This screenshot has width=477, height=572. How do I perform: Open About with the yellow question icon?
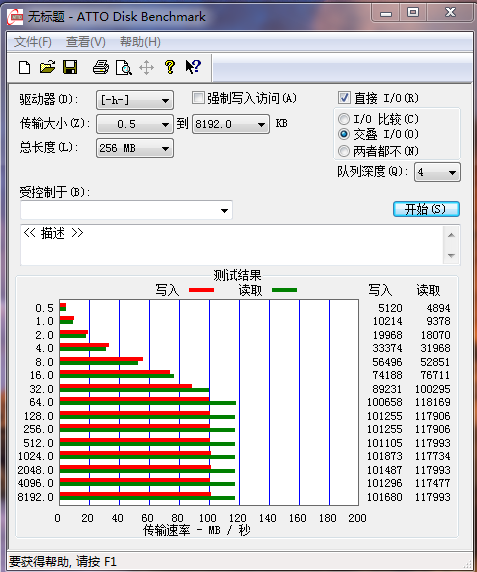[x=170, y=67]
